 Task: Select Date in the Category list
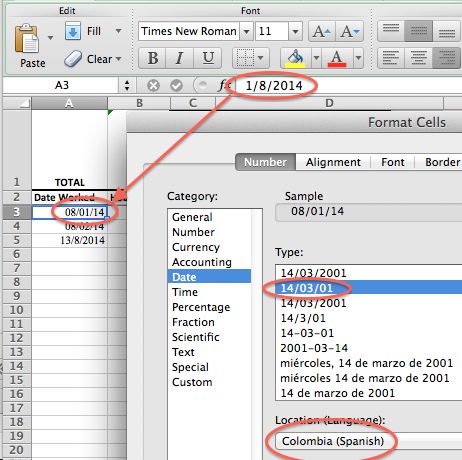click(x=209, y=277)
